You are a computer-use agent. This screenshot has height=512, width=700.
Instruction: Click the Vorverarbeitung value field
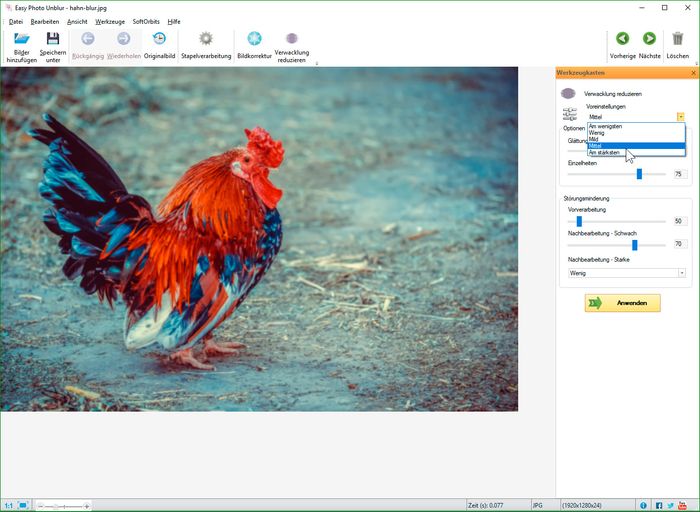[679, 221]
